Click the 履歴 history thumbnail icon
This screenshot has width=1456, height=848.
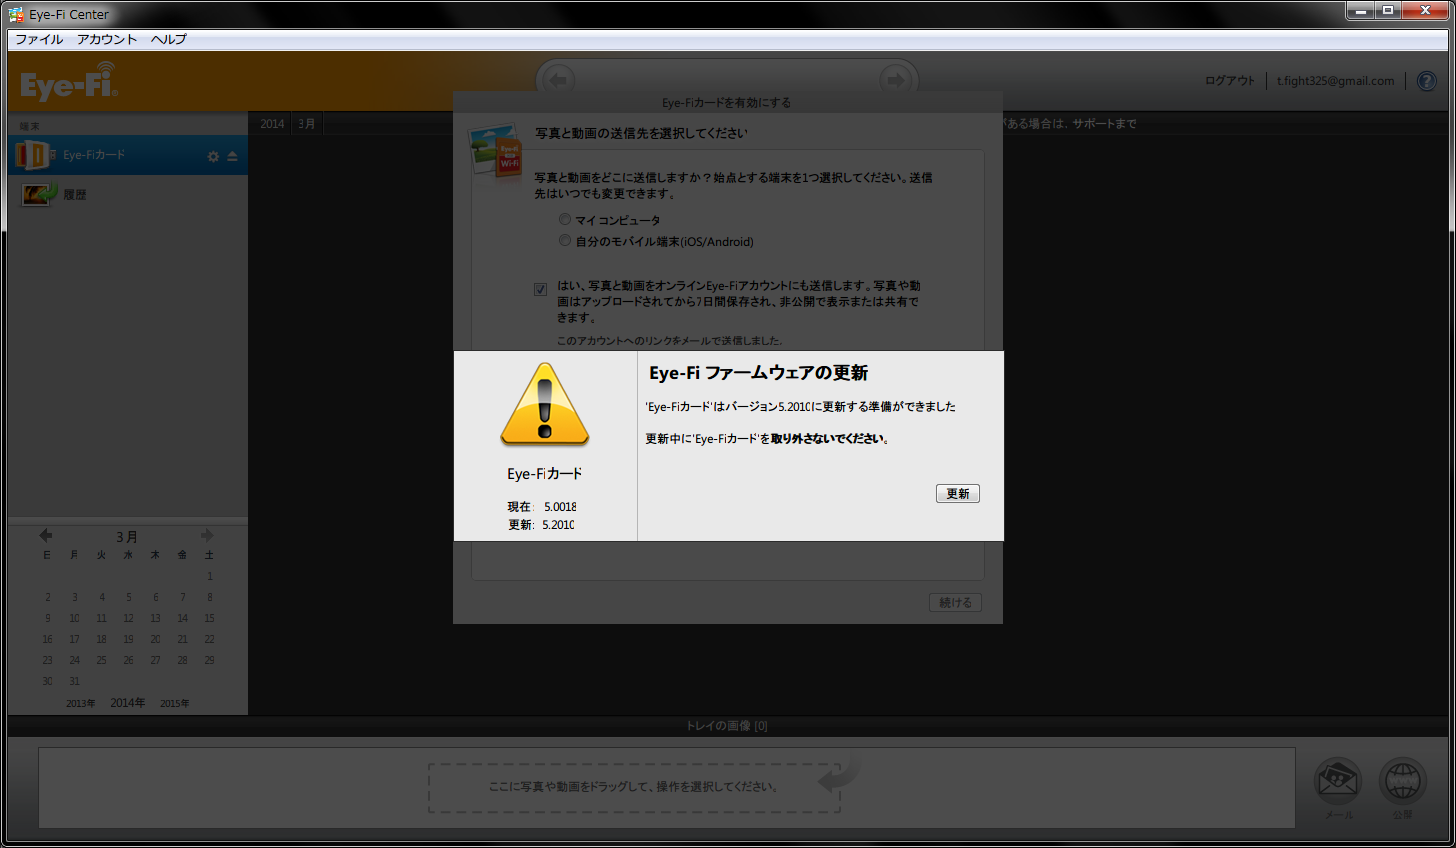click(39, 194)
